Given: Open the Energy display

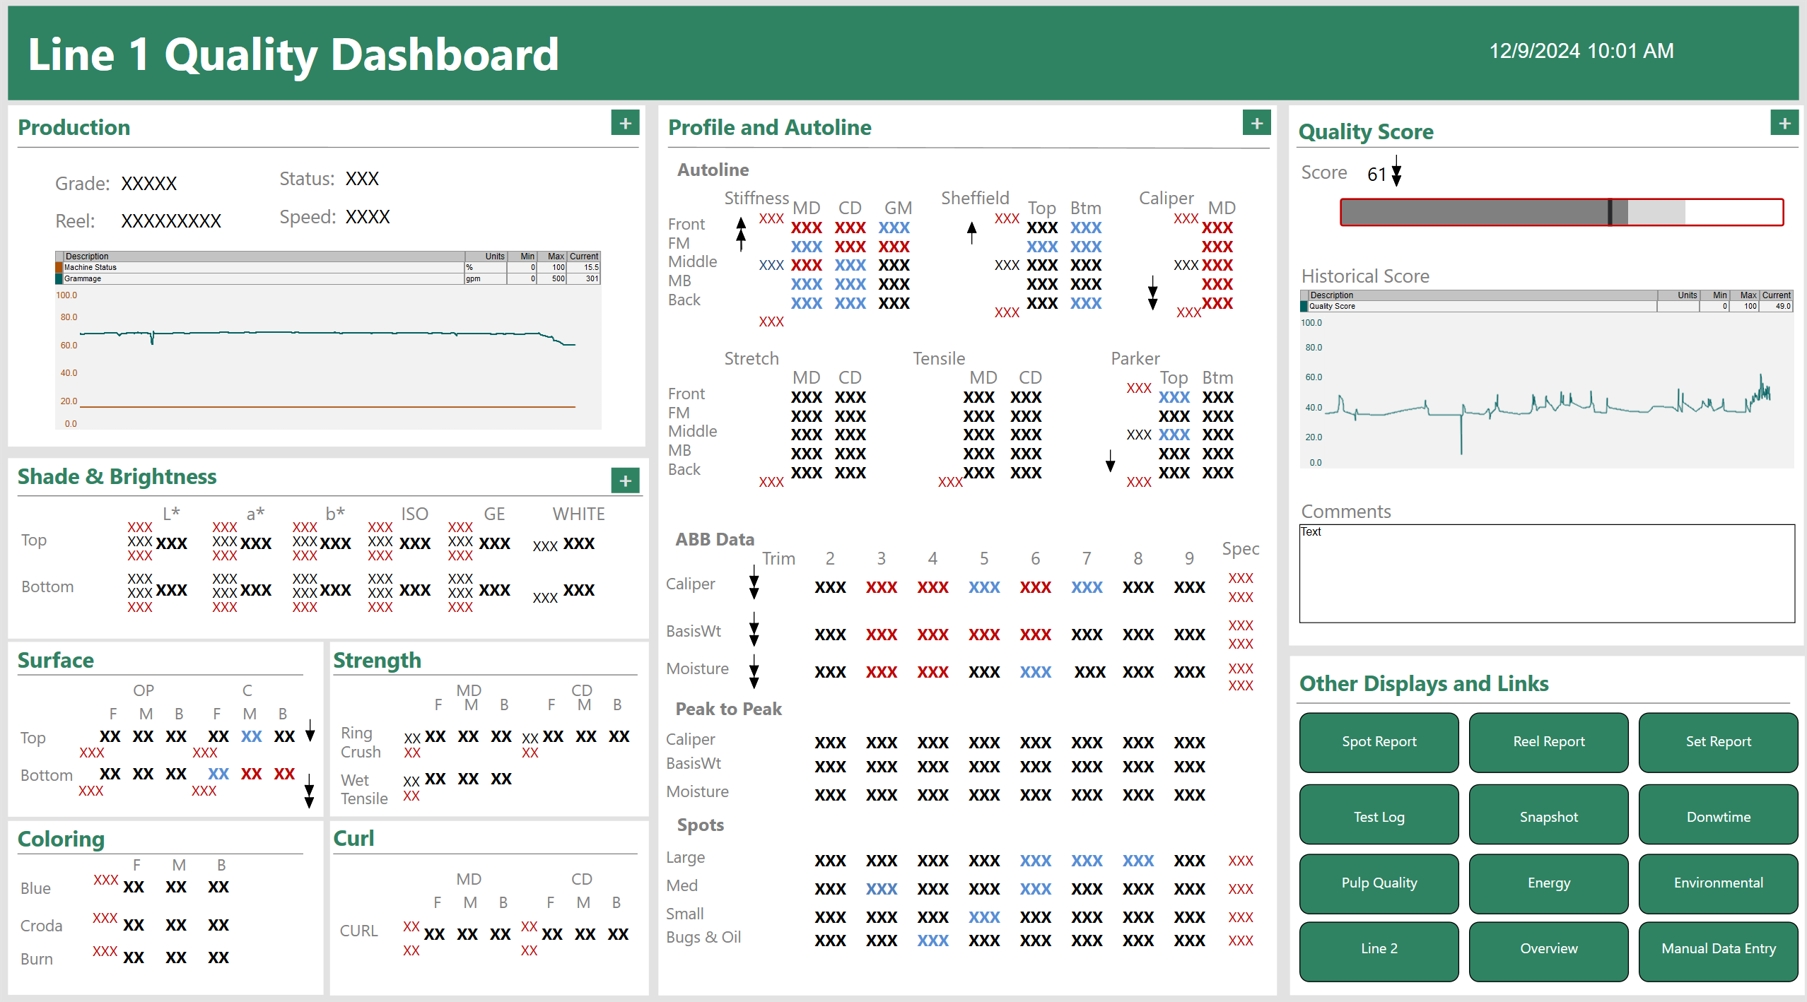Looking at the screenshot, I should click(x=1549, y=883).
